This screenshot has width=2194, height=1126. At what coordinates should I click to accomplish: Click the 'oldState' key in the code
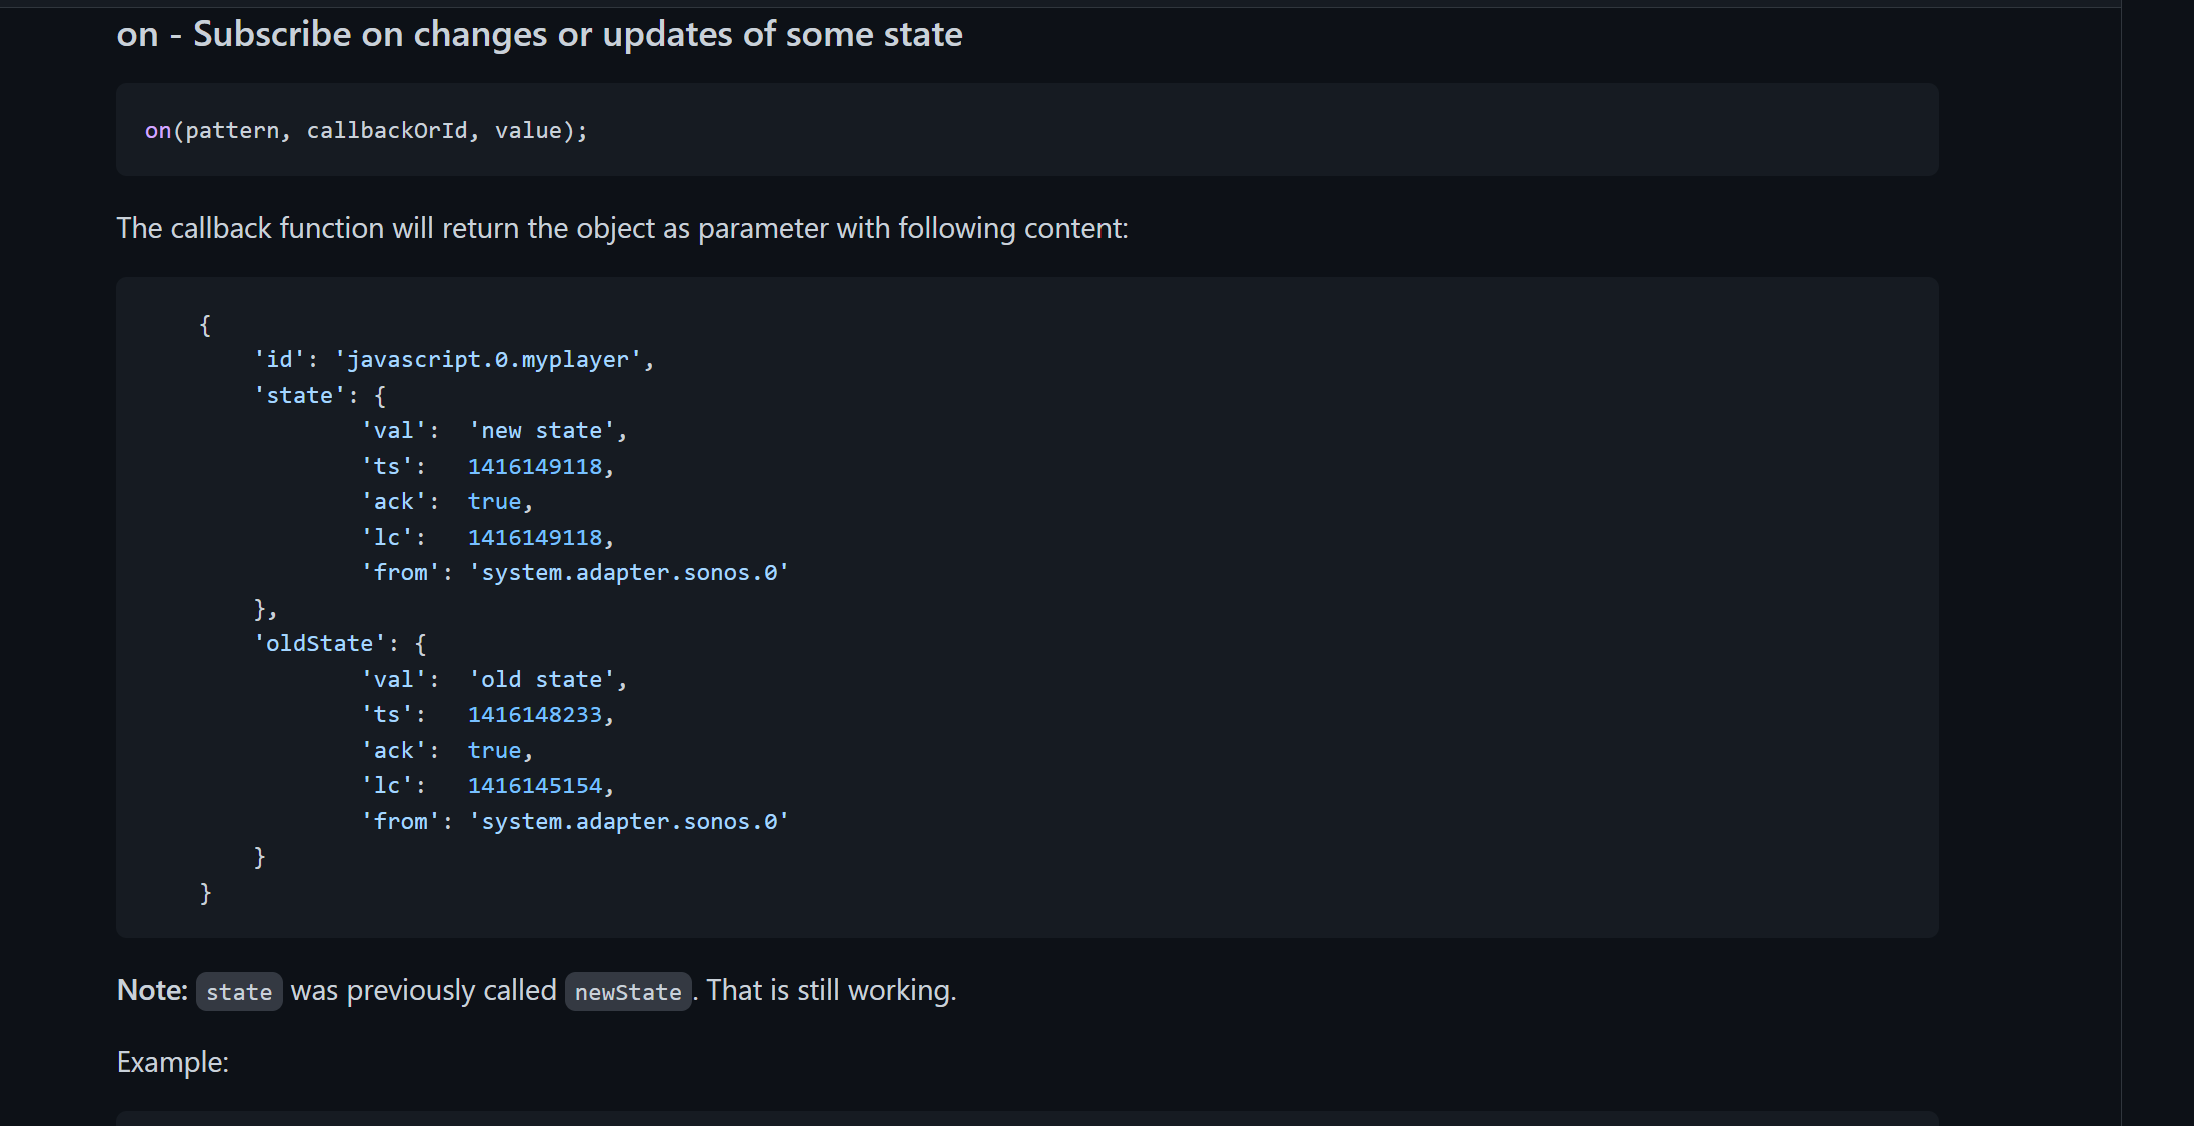(319, 644)
